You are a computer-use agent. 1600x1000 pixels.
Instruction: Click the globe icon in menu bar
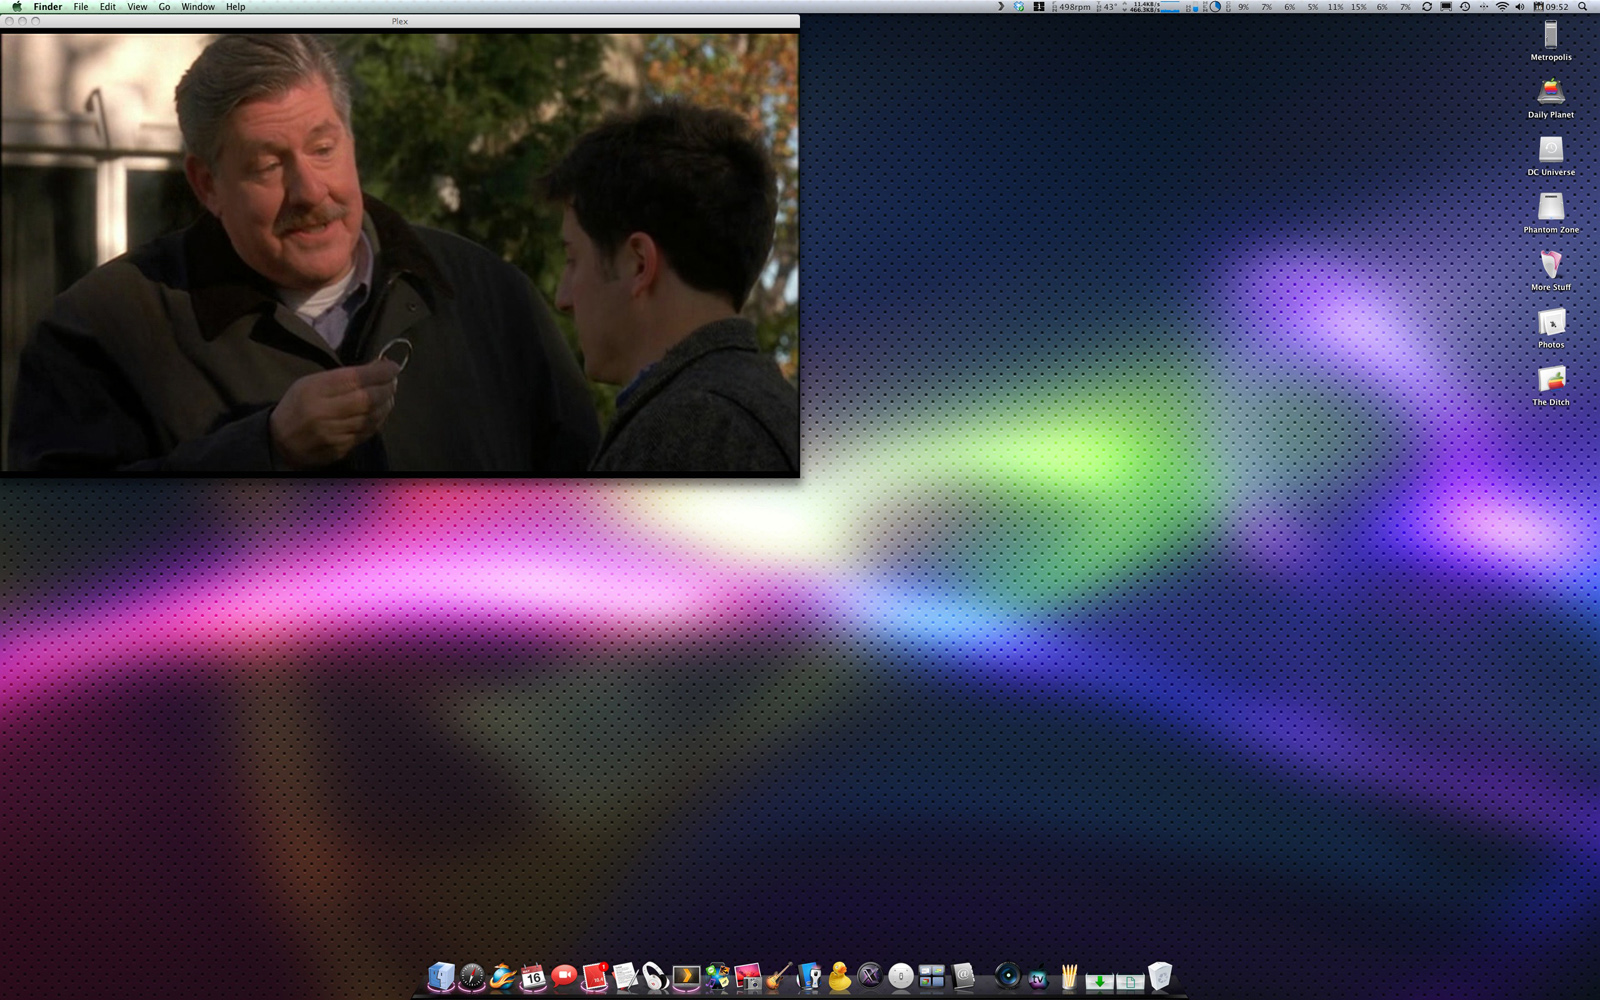[1019, 7]
